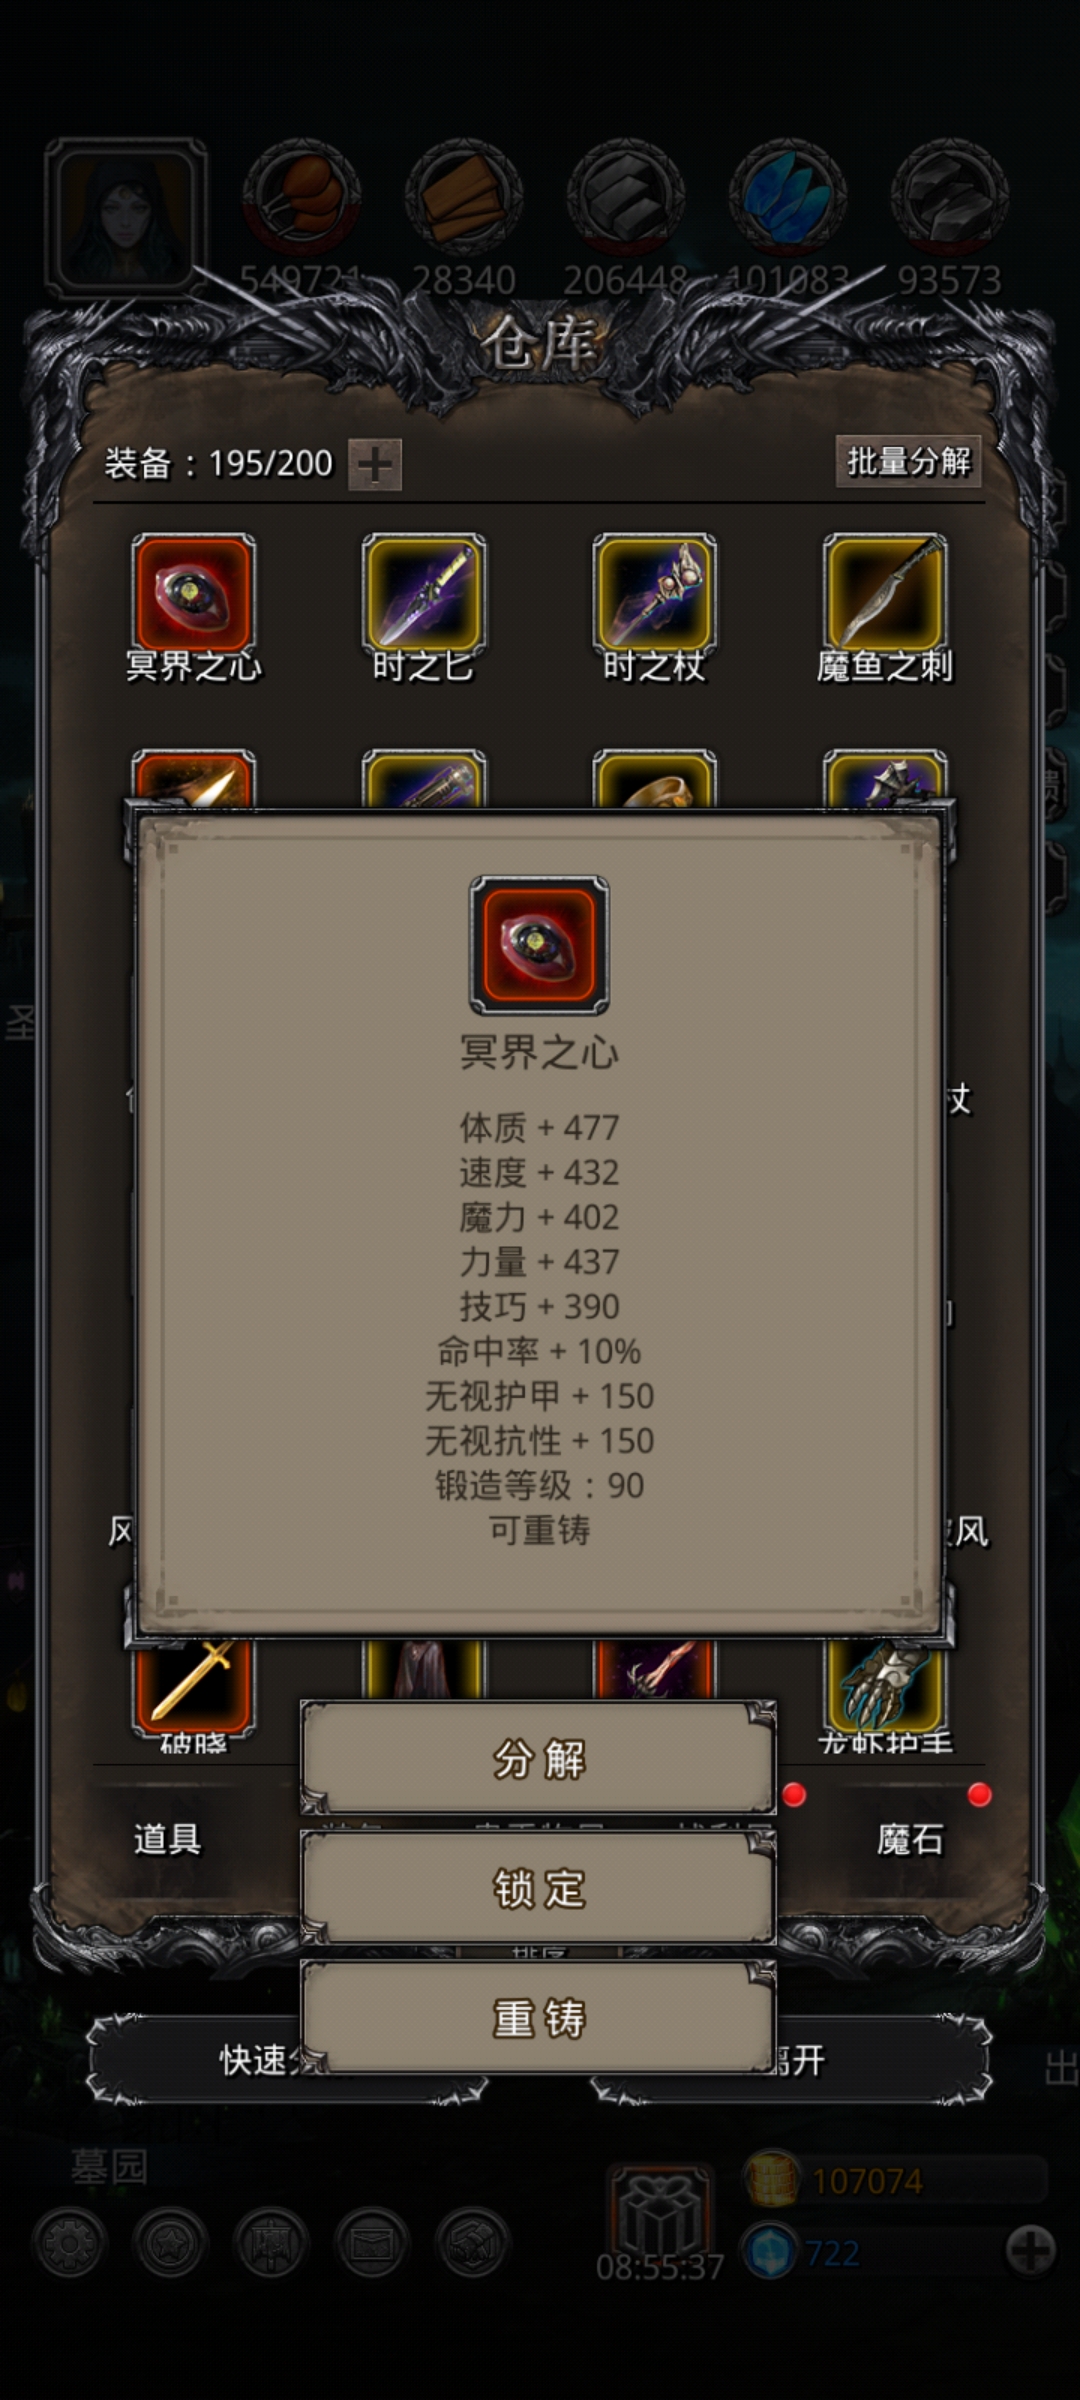
Task: Add more gems with plus icon
Action: point(1031,2252)
